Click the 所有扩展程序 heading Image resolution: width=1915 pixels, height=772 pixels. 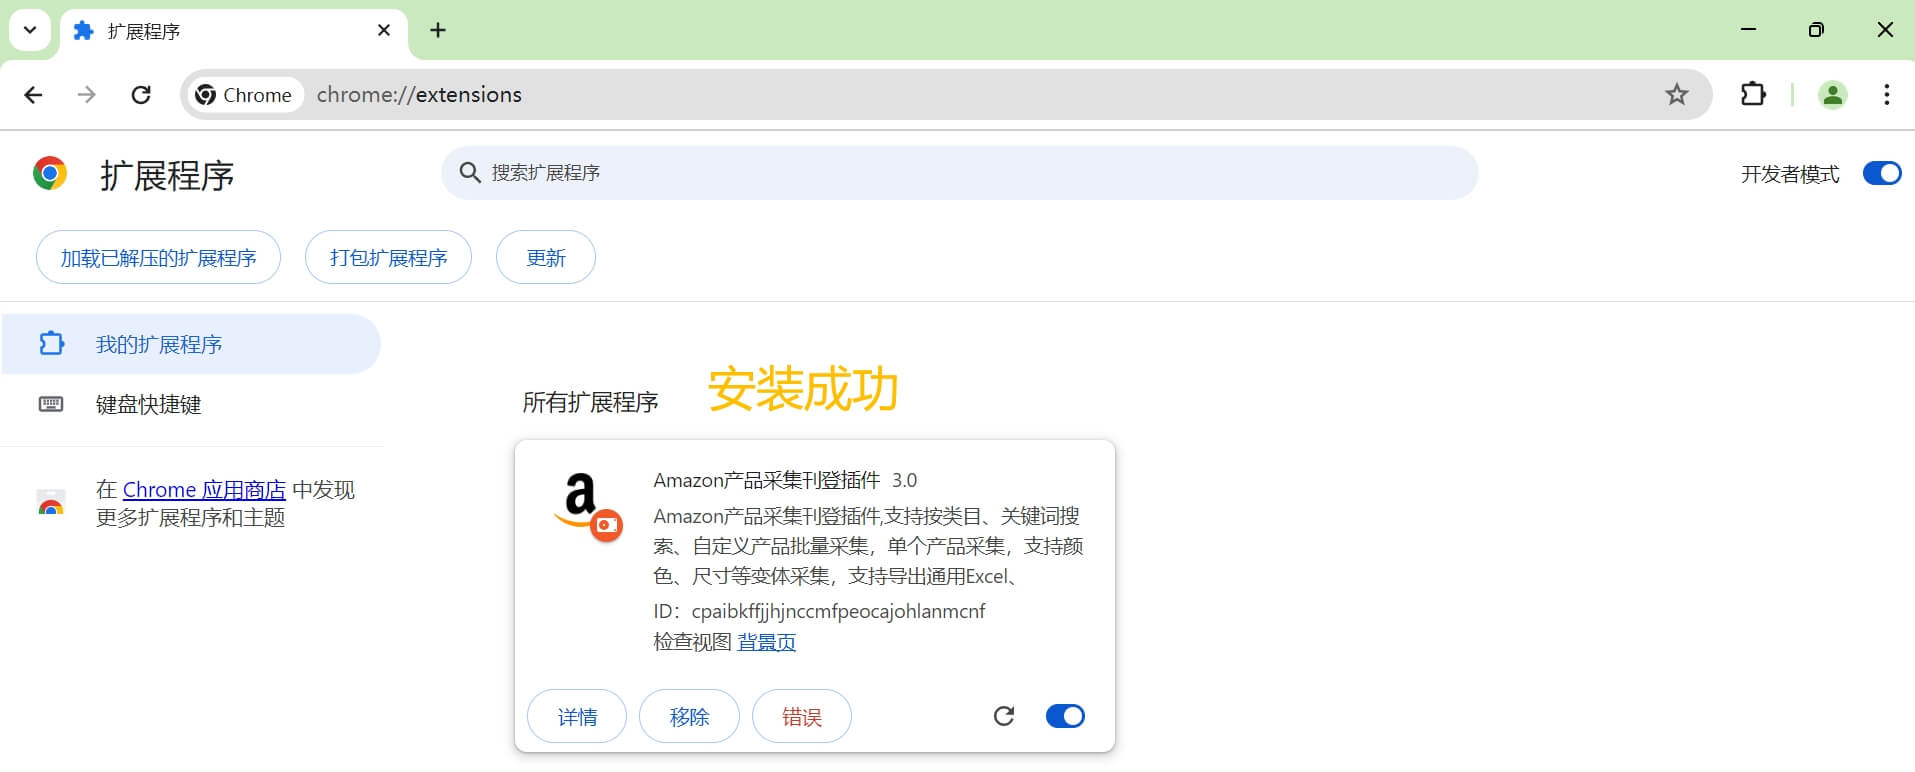pyautogui.click(x=590, y=403)
